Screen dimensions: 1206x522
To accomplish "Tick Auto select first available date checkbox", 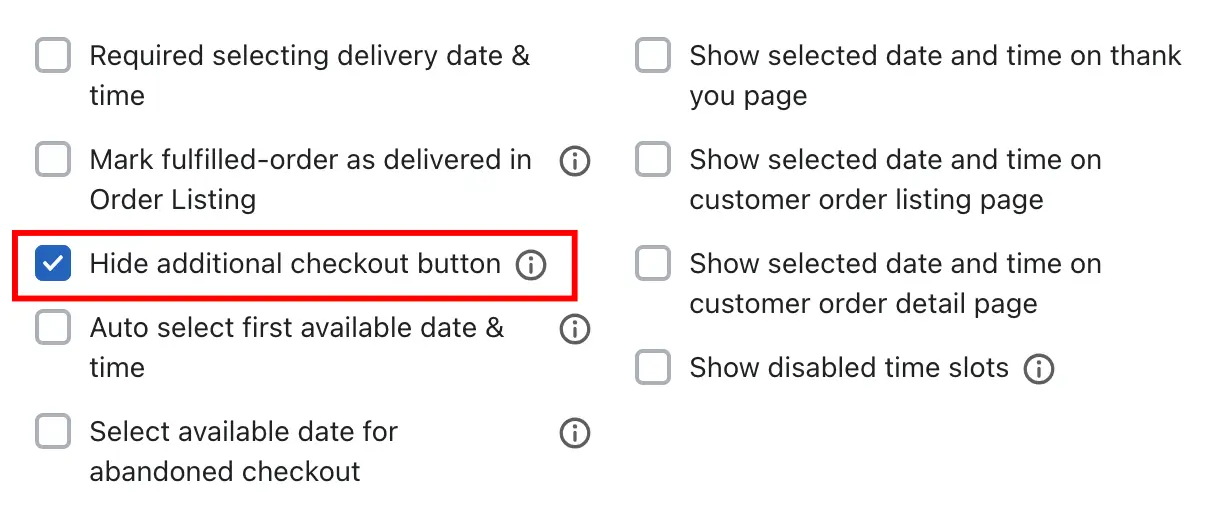I will pos(53,327).
